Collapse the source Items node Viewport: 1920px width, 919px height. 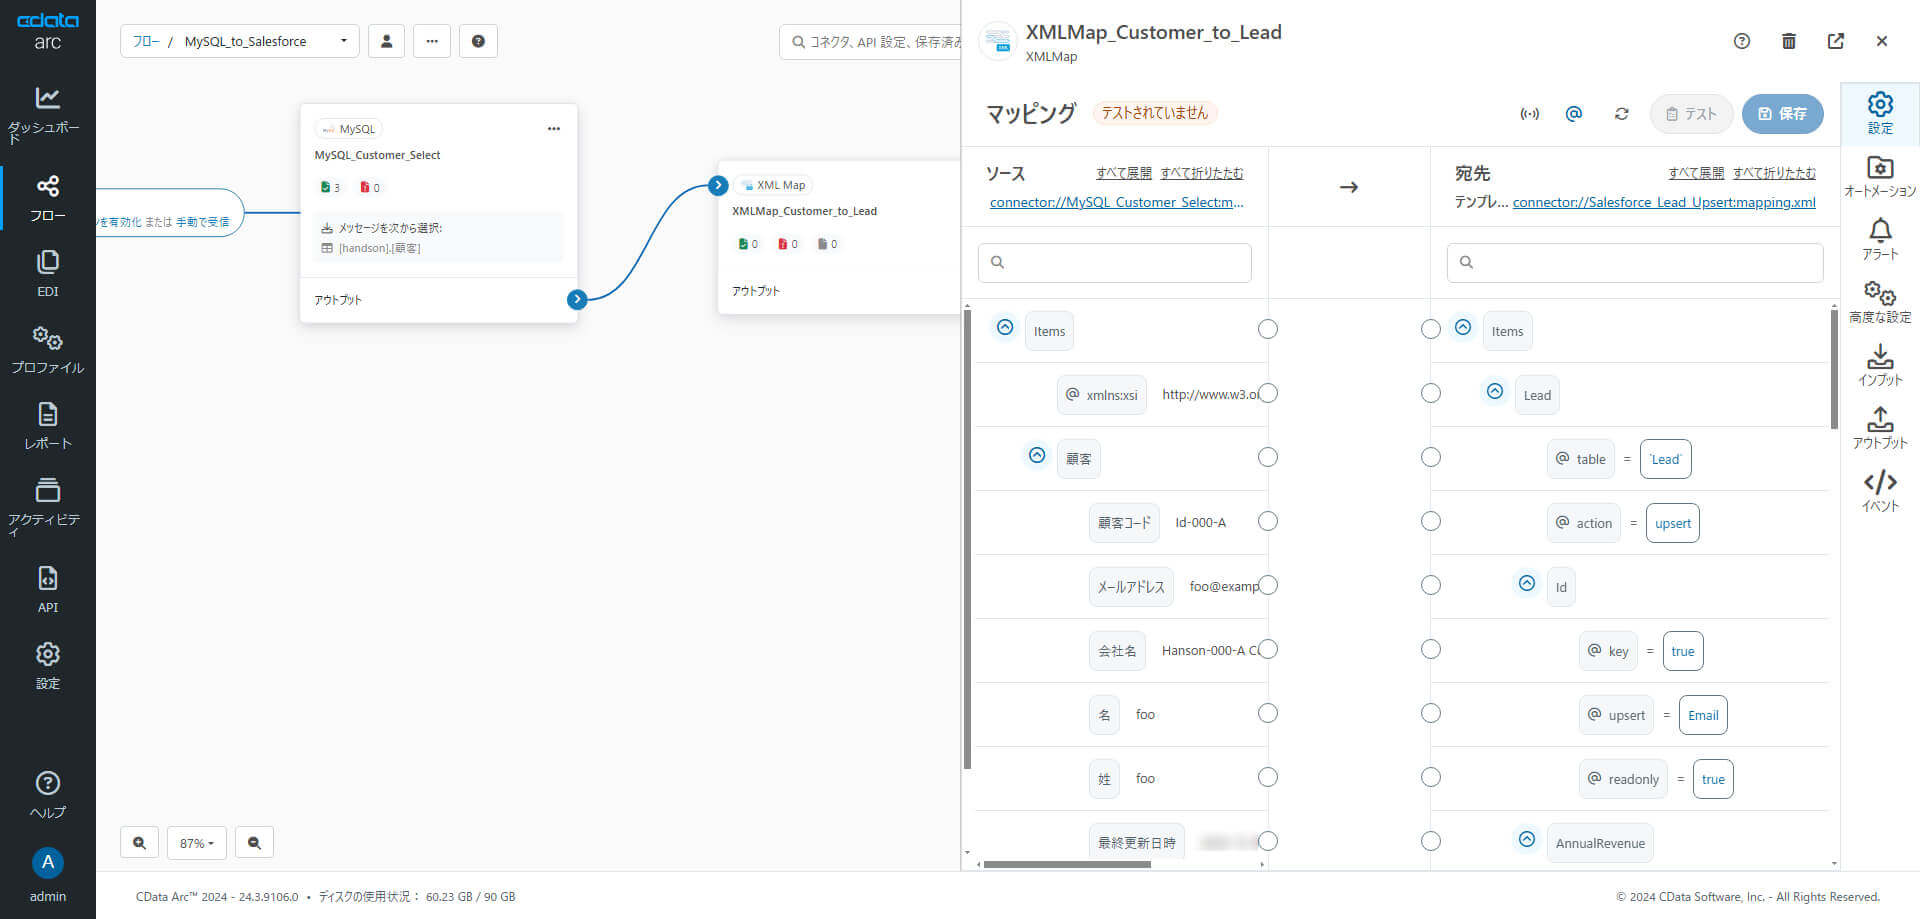click(1005, 327)
